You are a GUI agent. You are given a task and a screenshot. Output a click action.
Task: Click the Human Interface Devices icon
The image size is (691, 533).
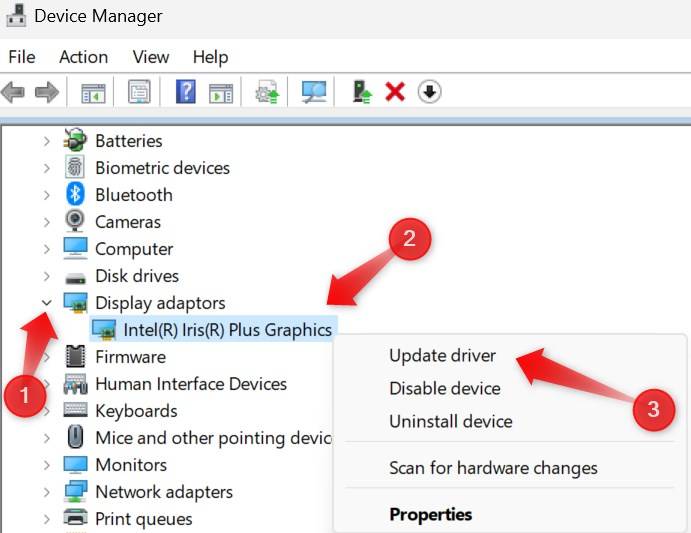75,384
